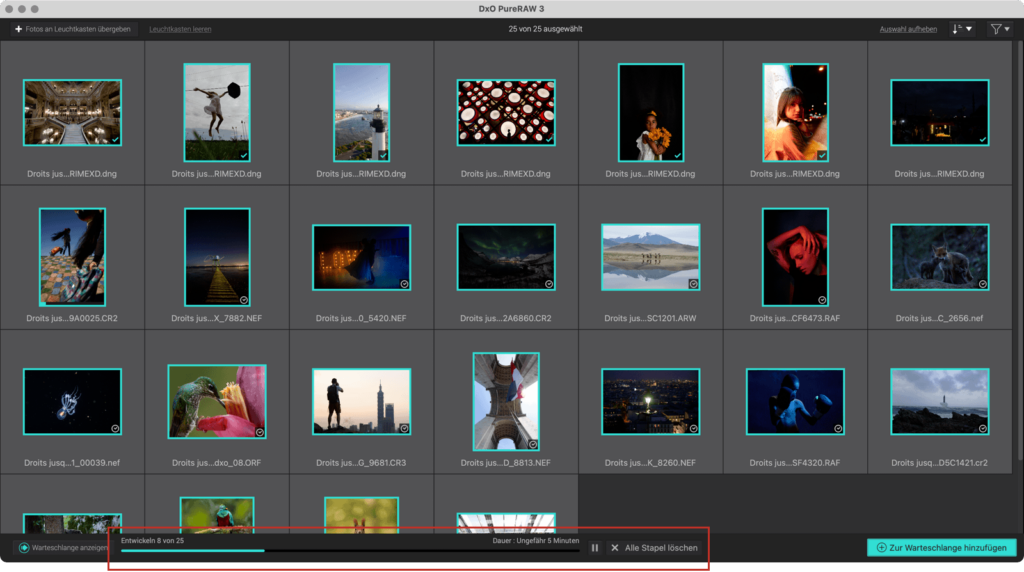Click filename Droits jus...2A6860.CR2

[505, 319]
